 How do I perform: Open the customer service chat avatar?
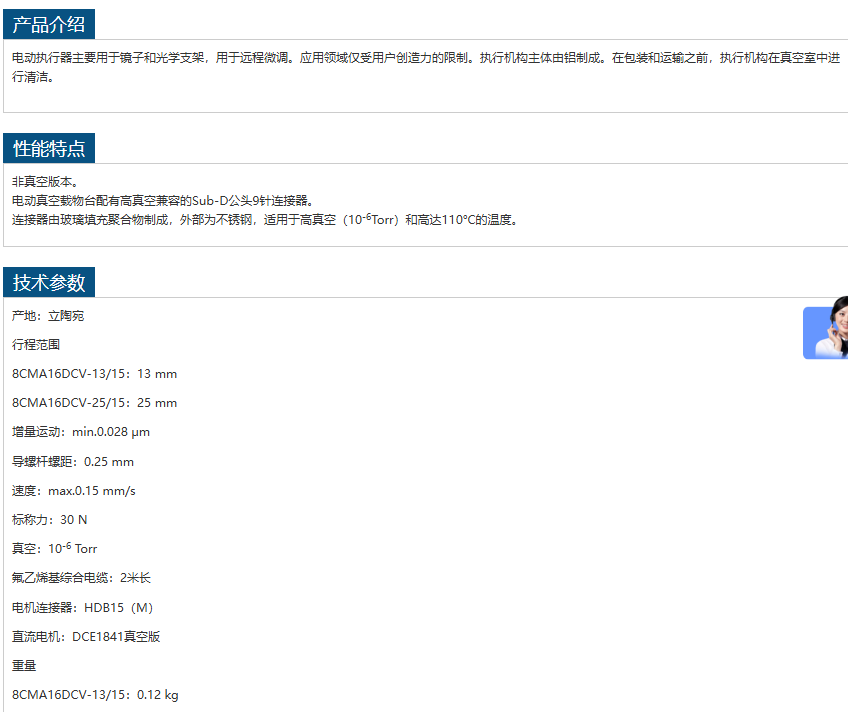(x=827, y=332)
